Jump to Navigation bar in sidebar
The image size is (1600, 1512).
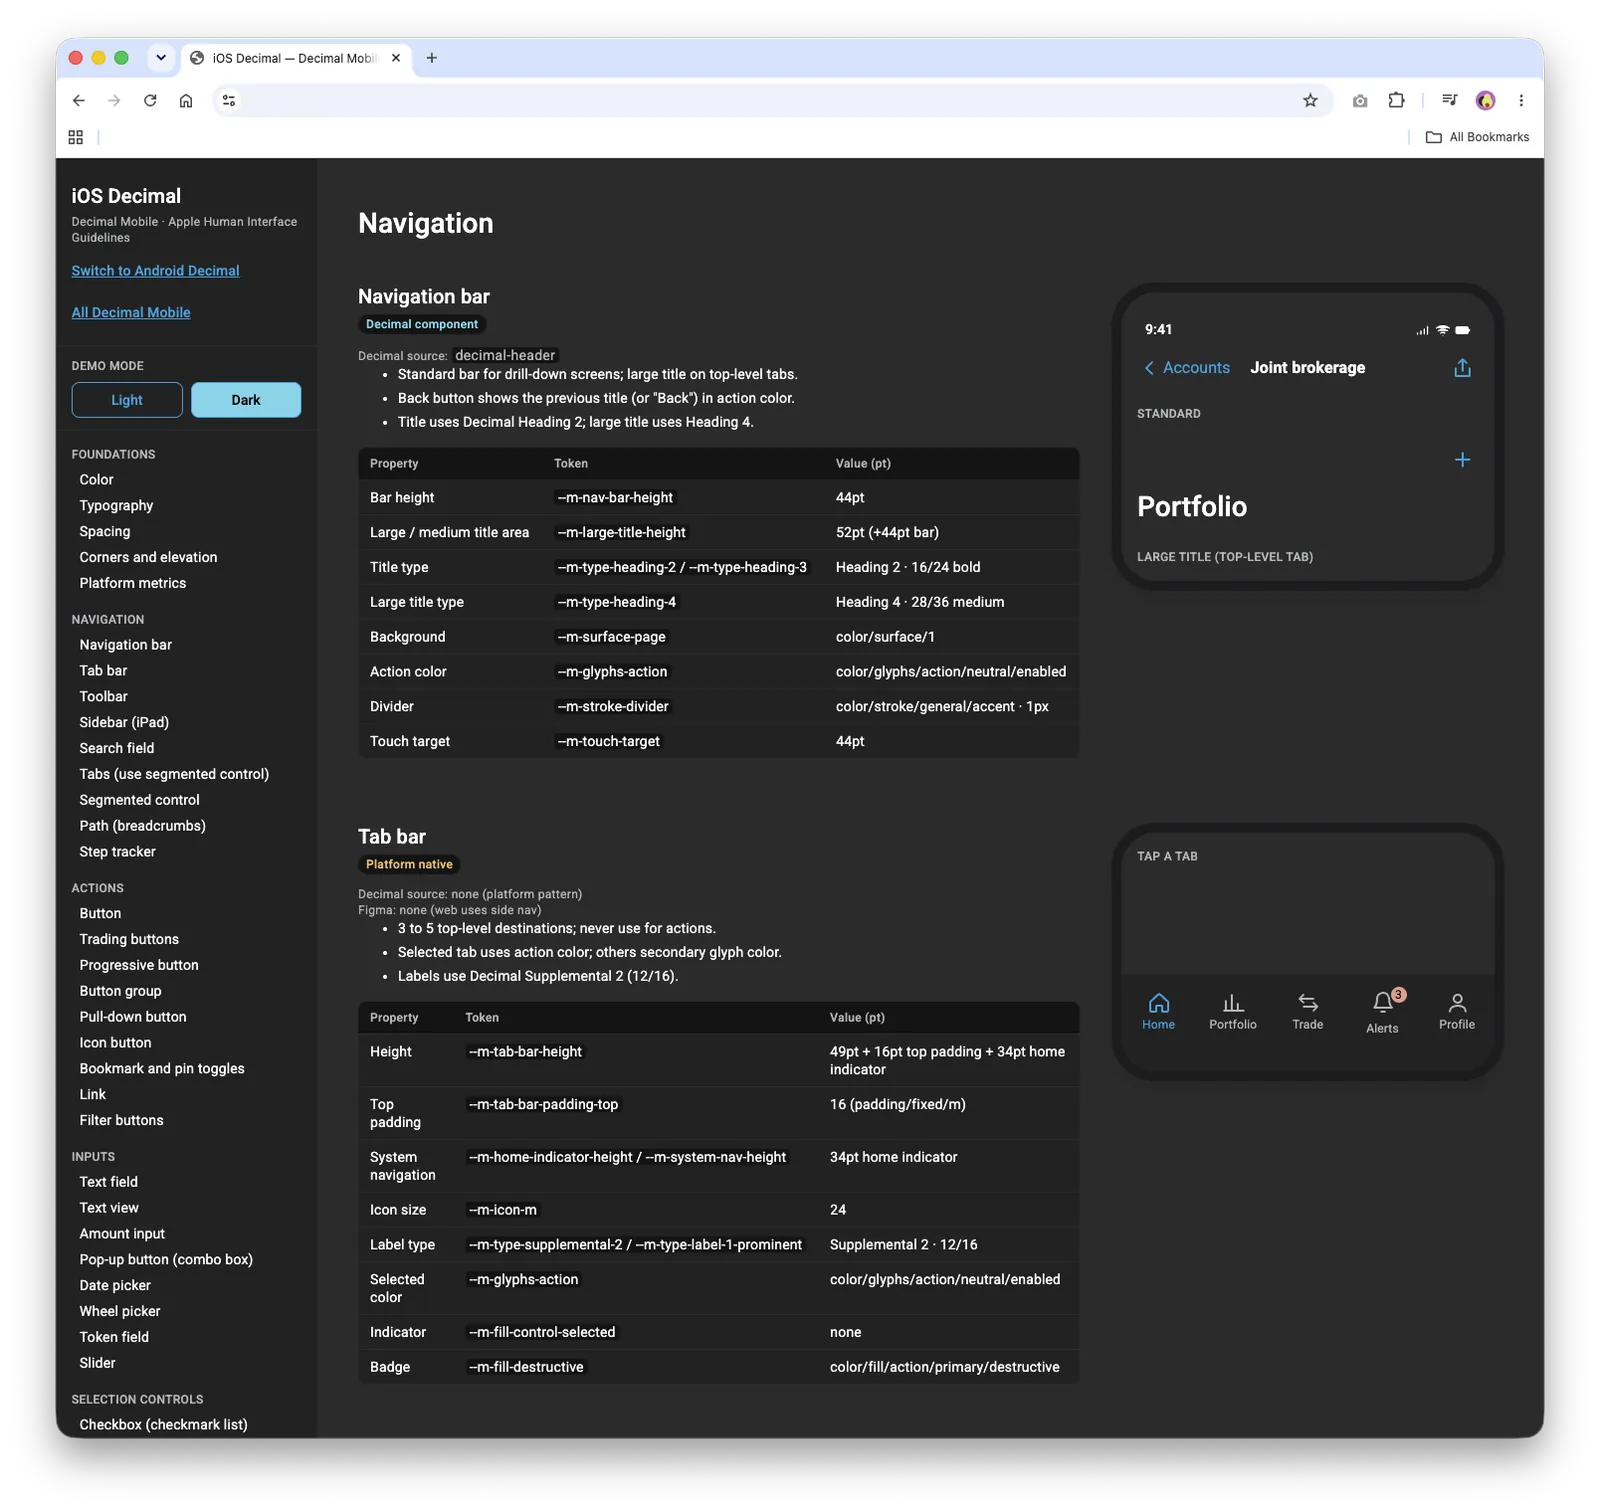click(126, 645)
